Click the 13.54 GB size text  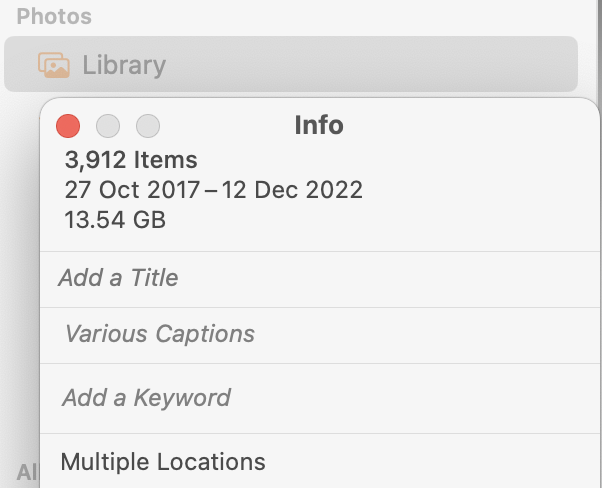(x=115, y=220)
